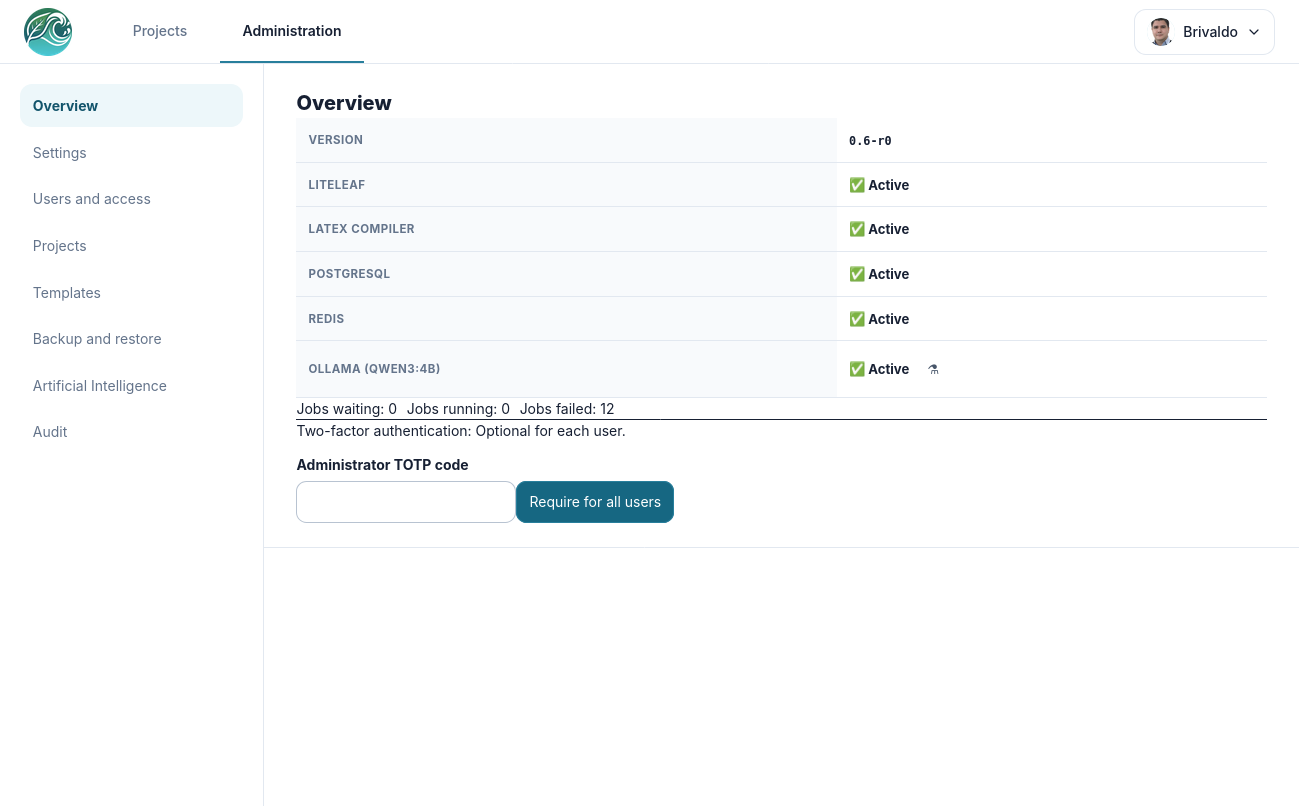The image size is (1299, 806).
Task: Click the flask icon beside Ollama status
Action: [933, 369]
